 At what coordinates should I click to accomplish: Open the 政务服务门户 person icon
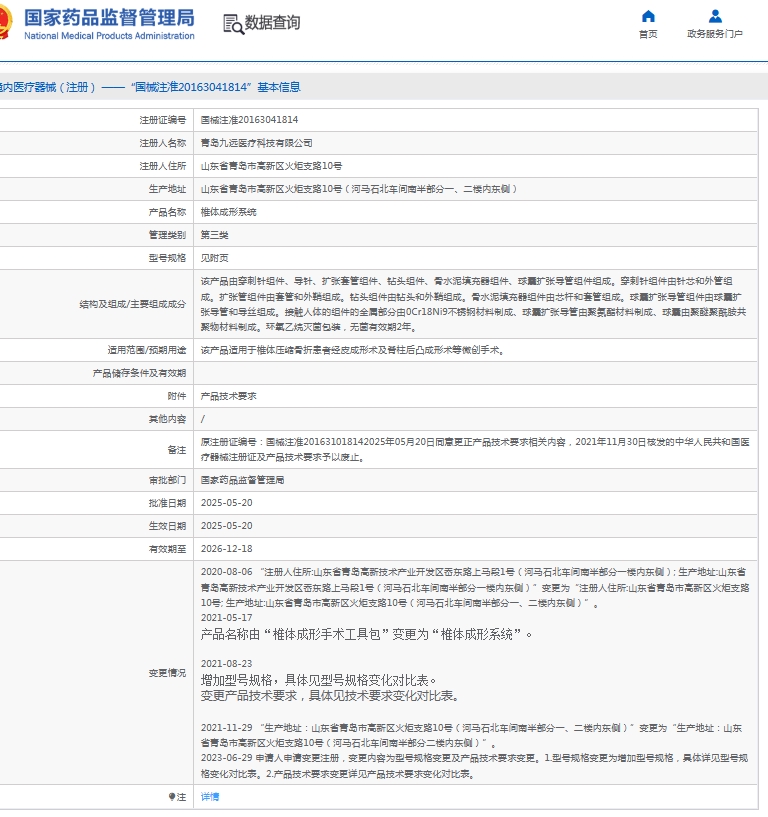715,16
